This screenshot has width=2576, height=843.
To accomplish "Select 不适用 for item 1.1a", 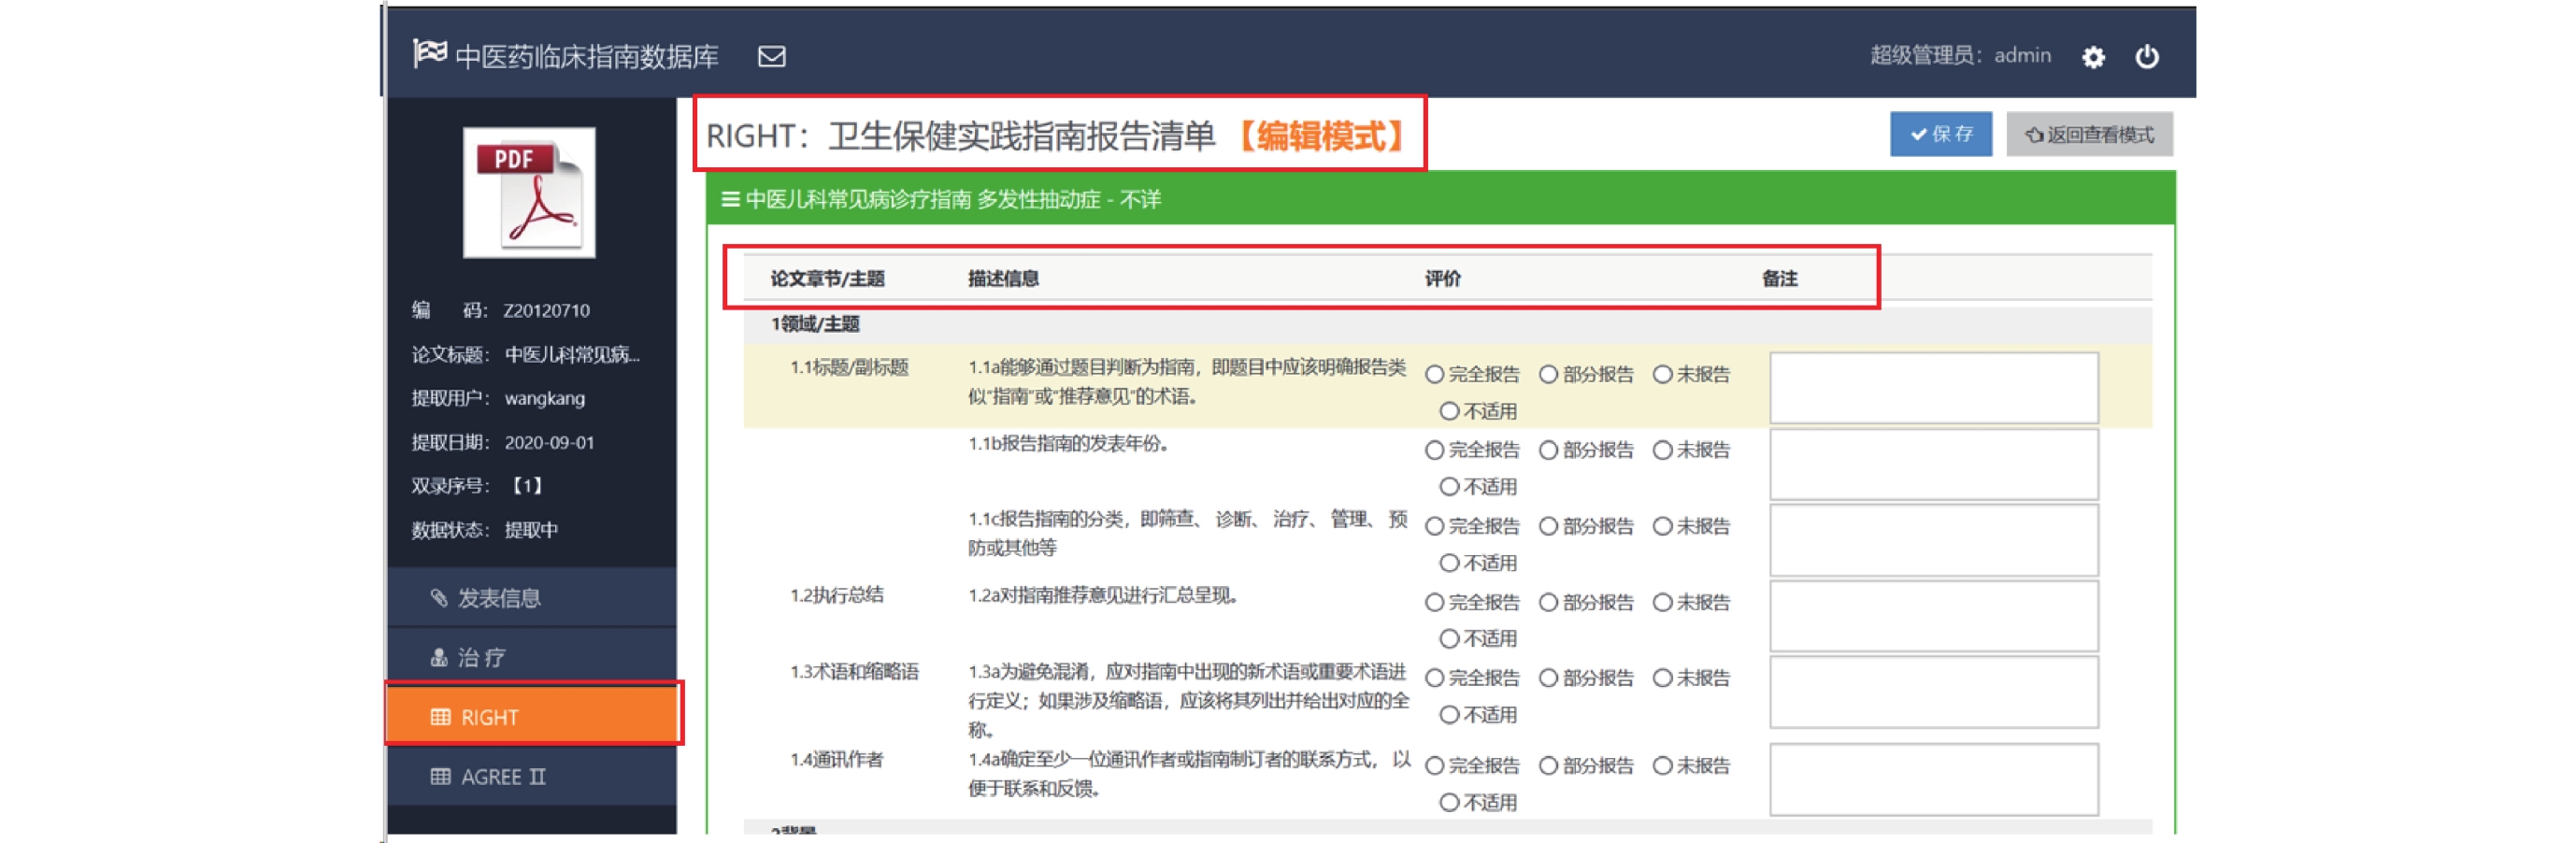I will [1449, 411].
